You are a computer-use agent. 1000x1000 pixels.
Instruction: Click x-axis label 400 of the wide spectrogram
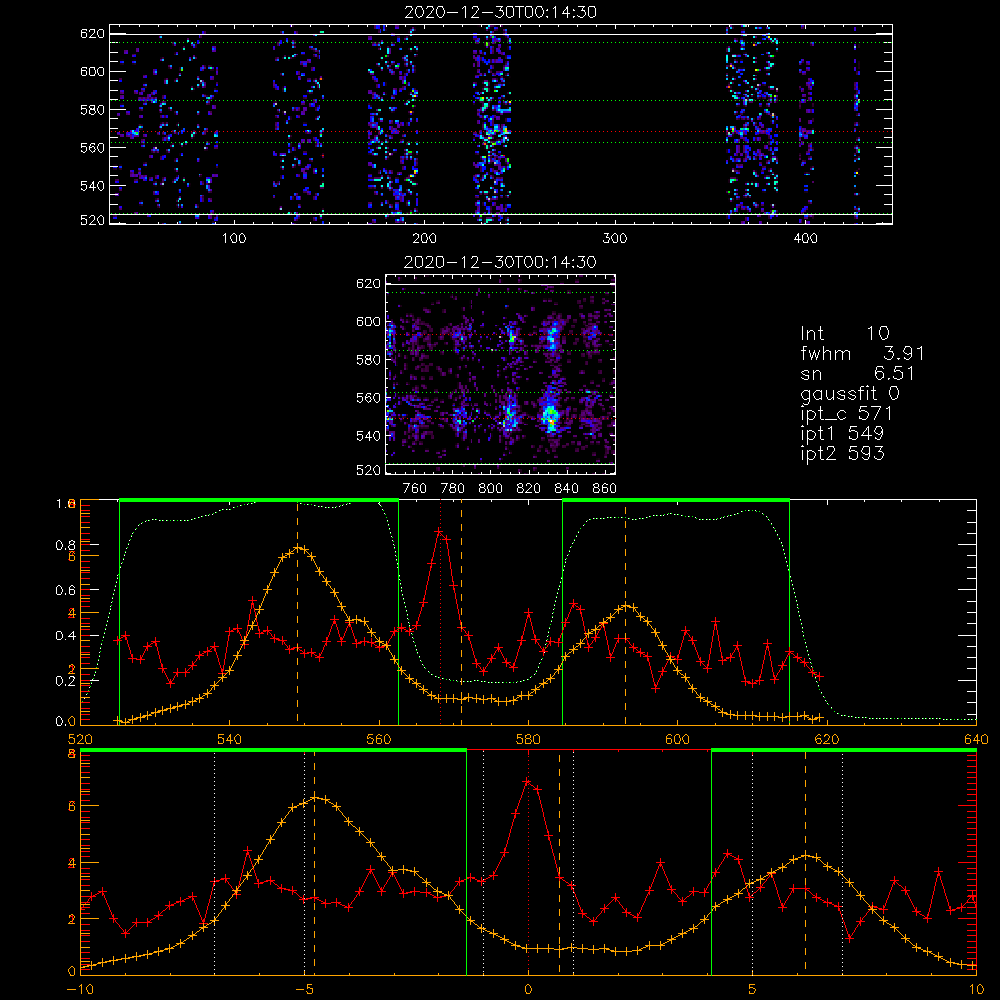[805, 239]
